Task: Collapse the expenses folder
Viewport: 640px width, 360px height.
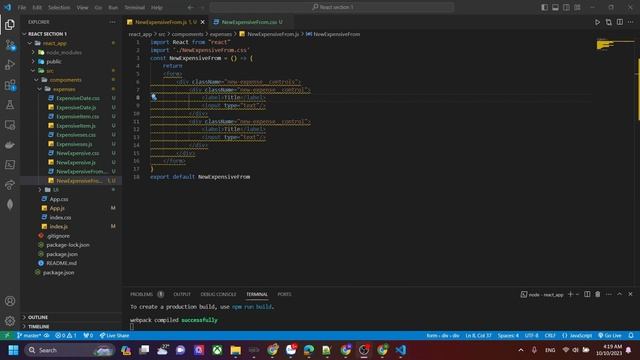Action: (x=40, y=89)
